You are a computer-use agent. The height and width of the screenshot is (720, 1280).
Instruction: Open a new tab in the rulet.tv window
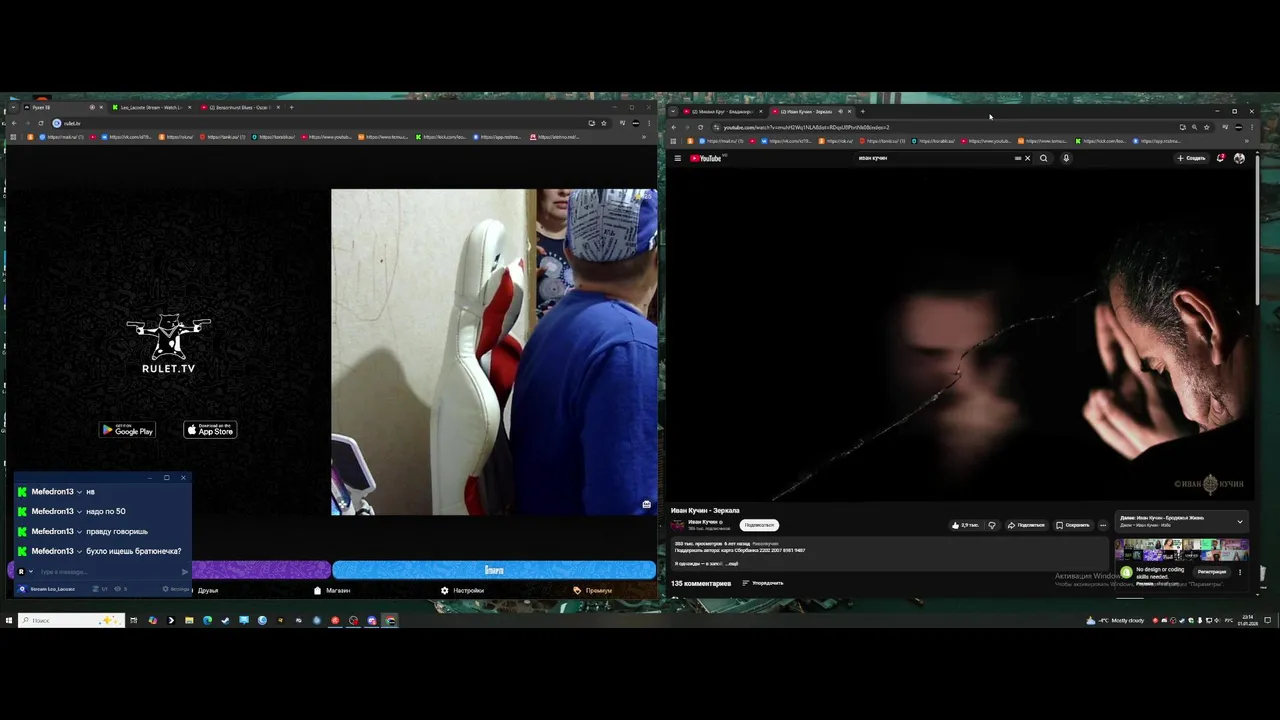coord(292,107)
